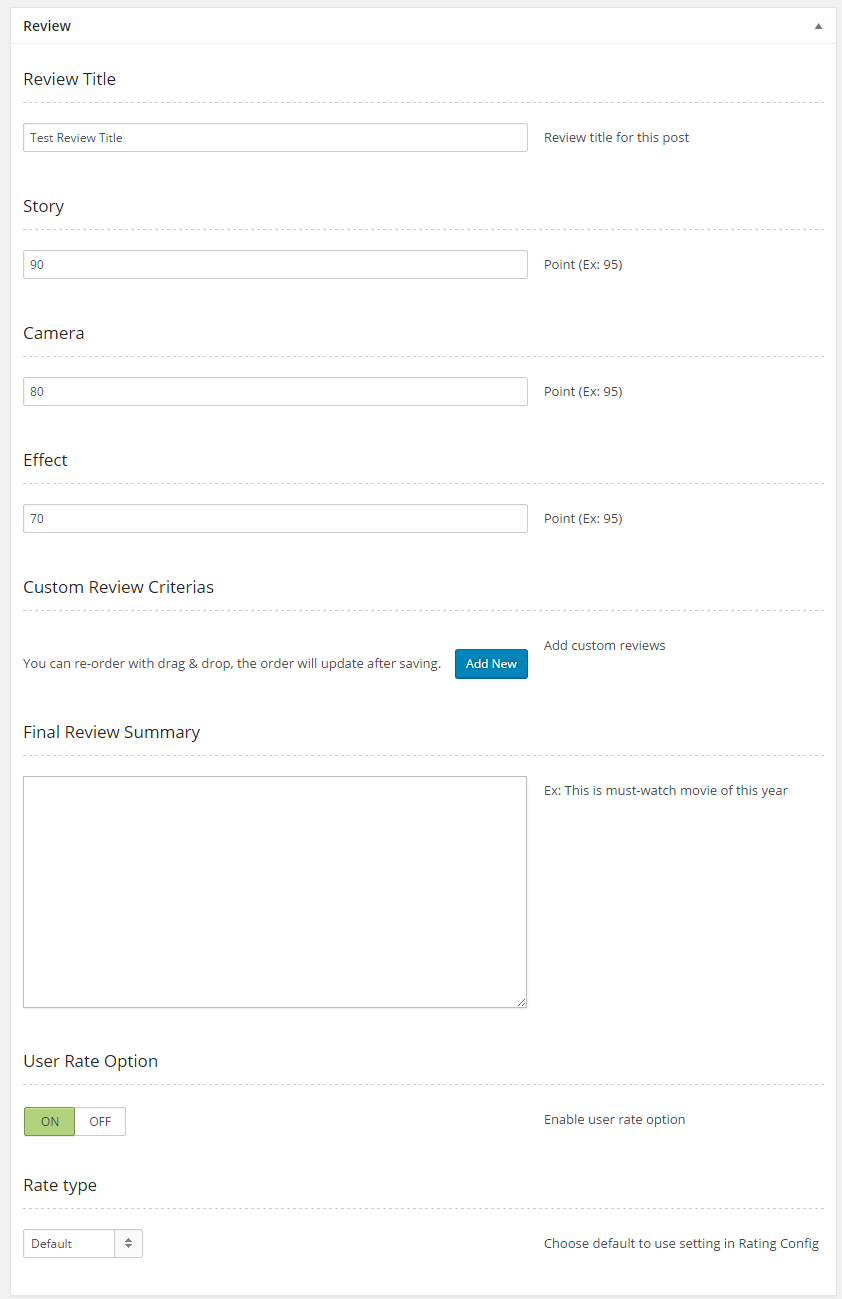Click the 'Enable user rate option' description
Screen dimensions: 842x1299
pos(614,1120)
